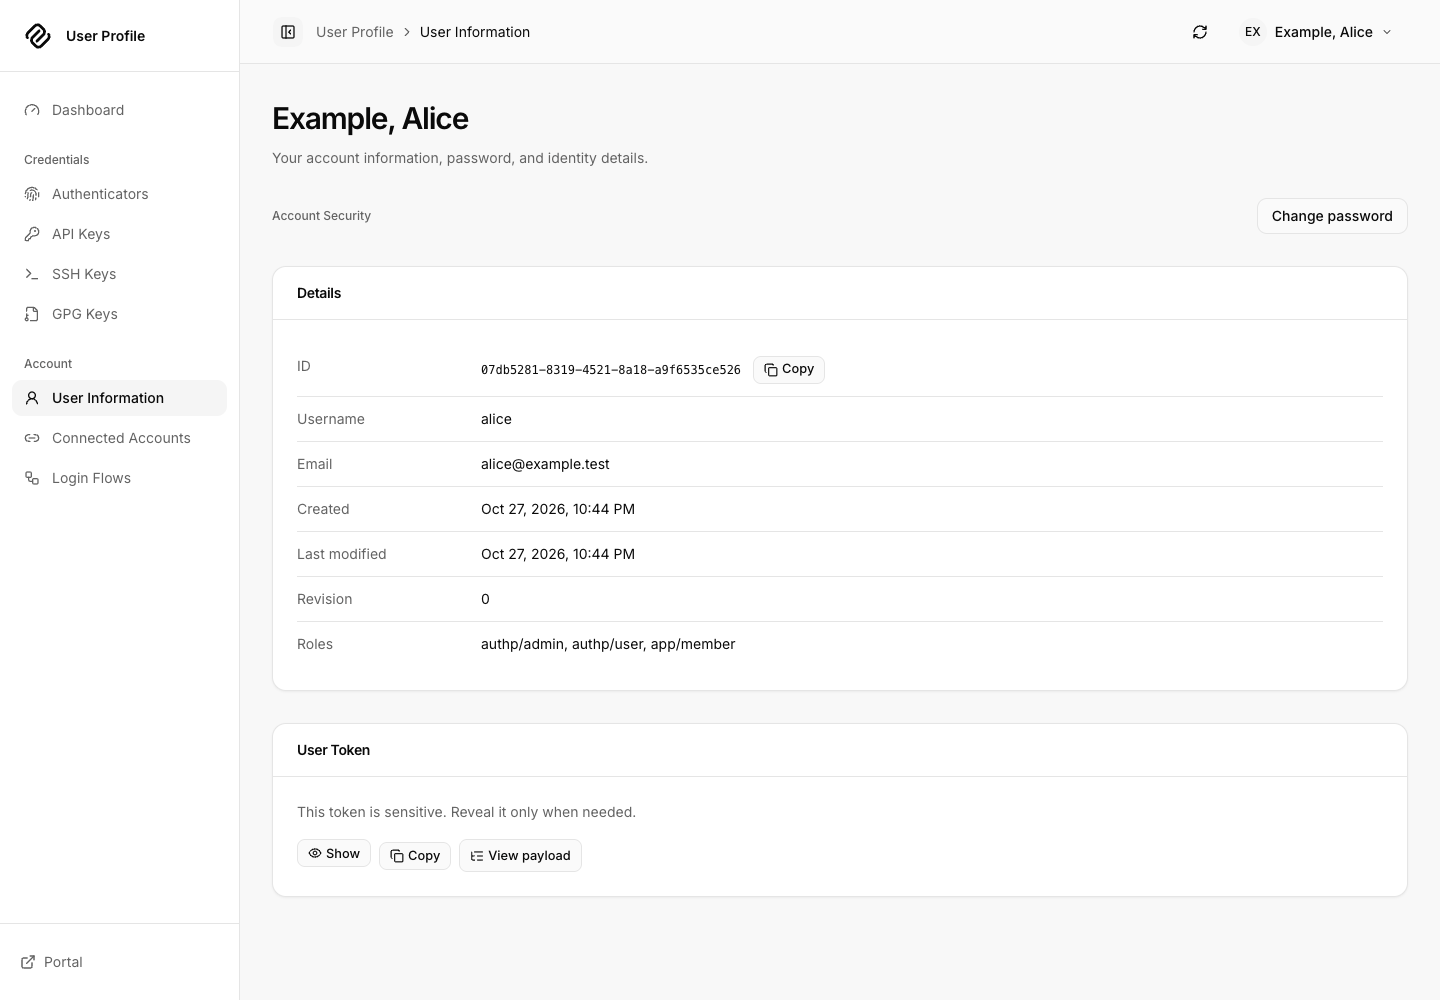Click the User Profile breadcrumb
The image size is (1440, 1000).
click(x=355, y=32)
